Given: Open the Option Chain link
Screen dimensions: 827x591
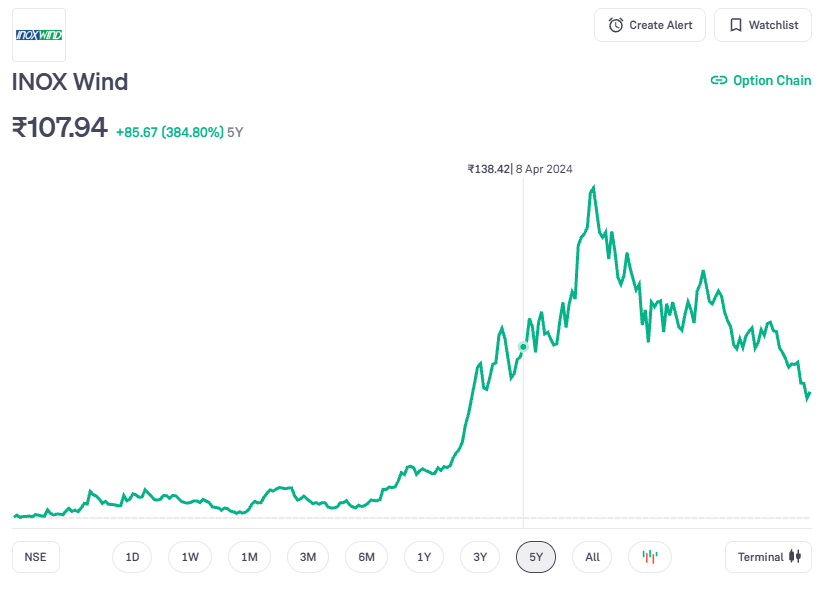Looking at the screenshot, I should [772, 81].
